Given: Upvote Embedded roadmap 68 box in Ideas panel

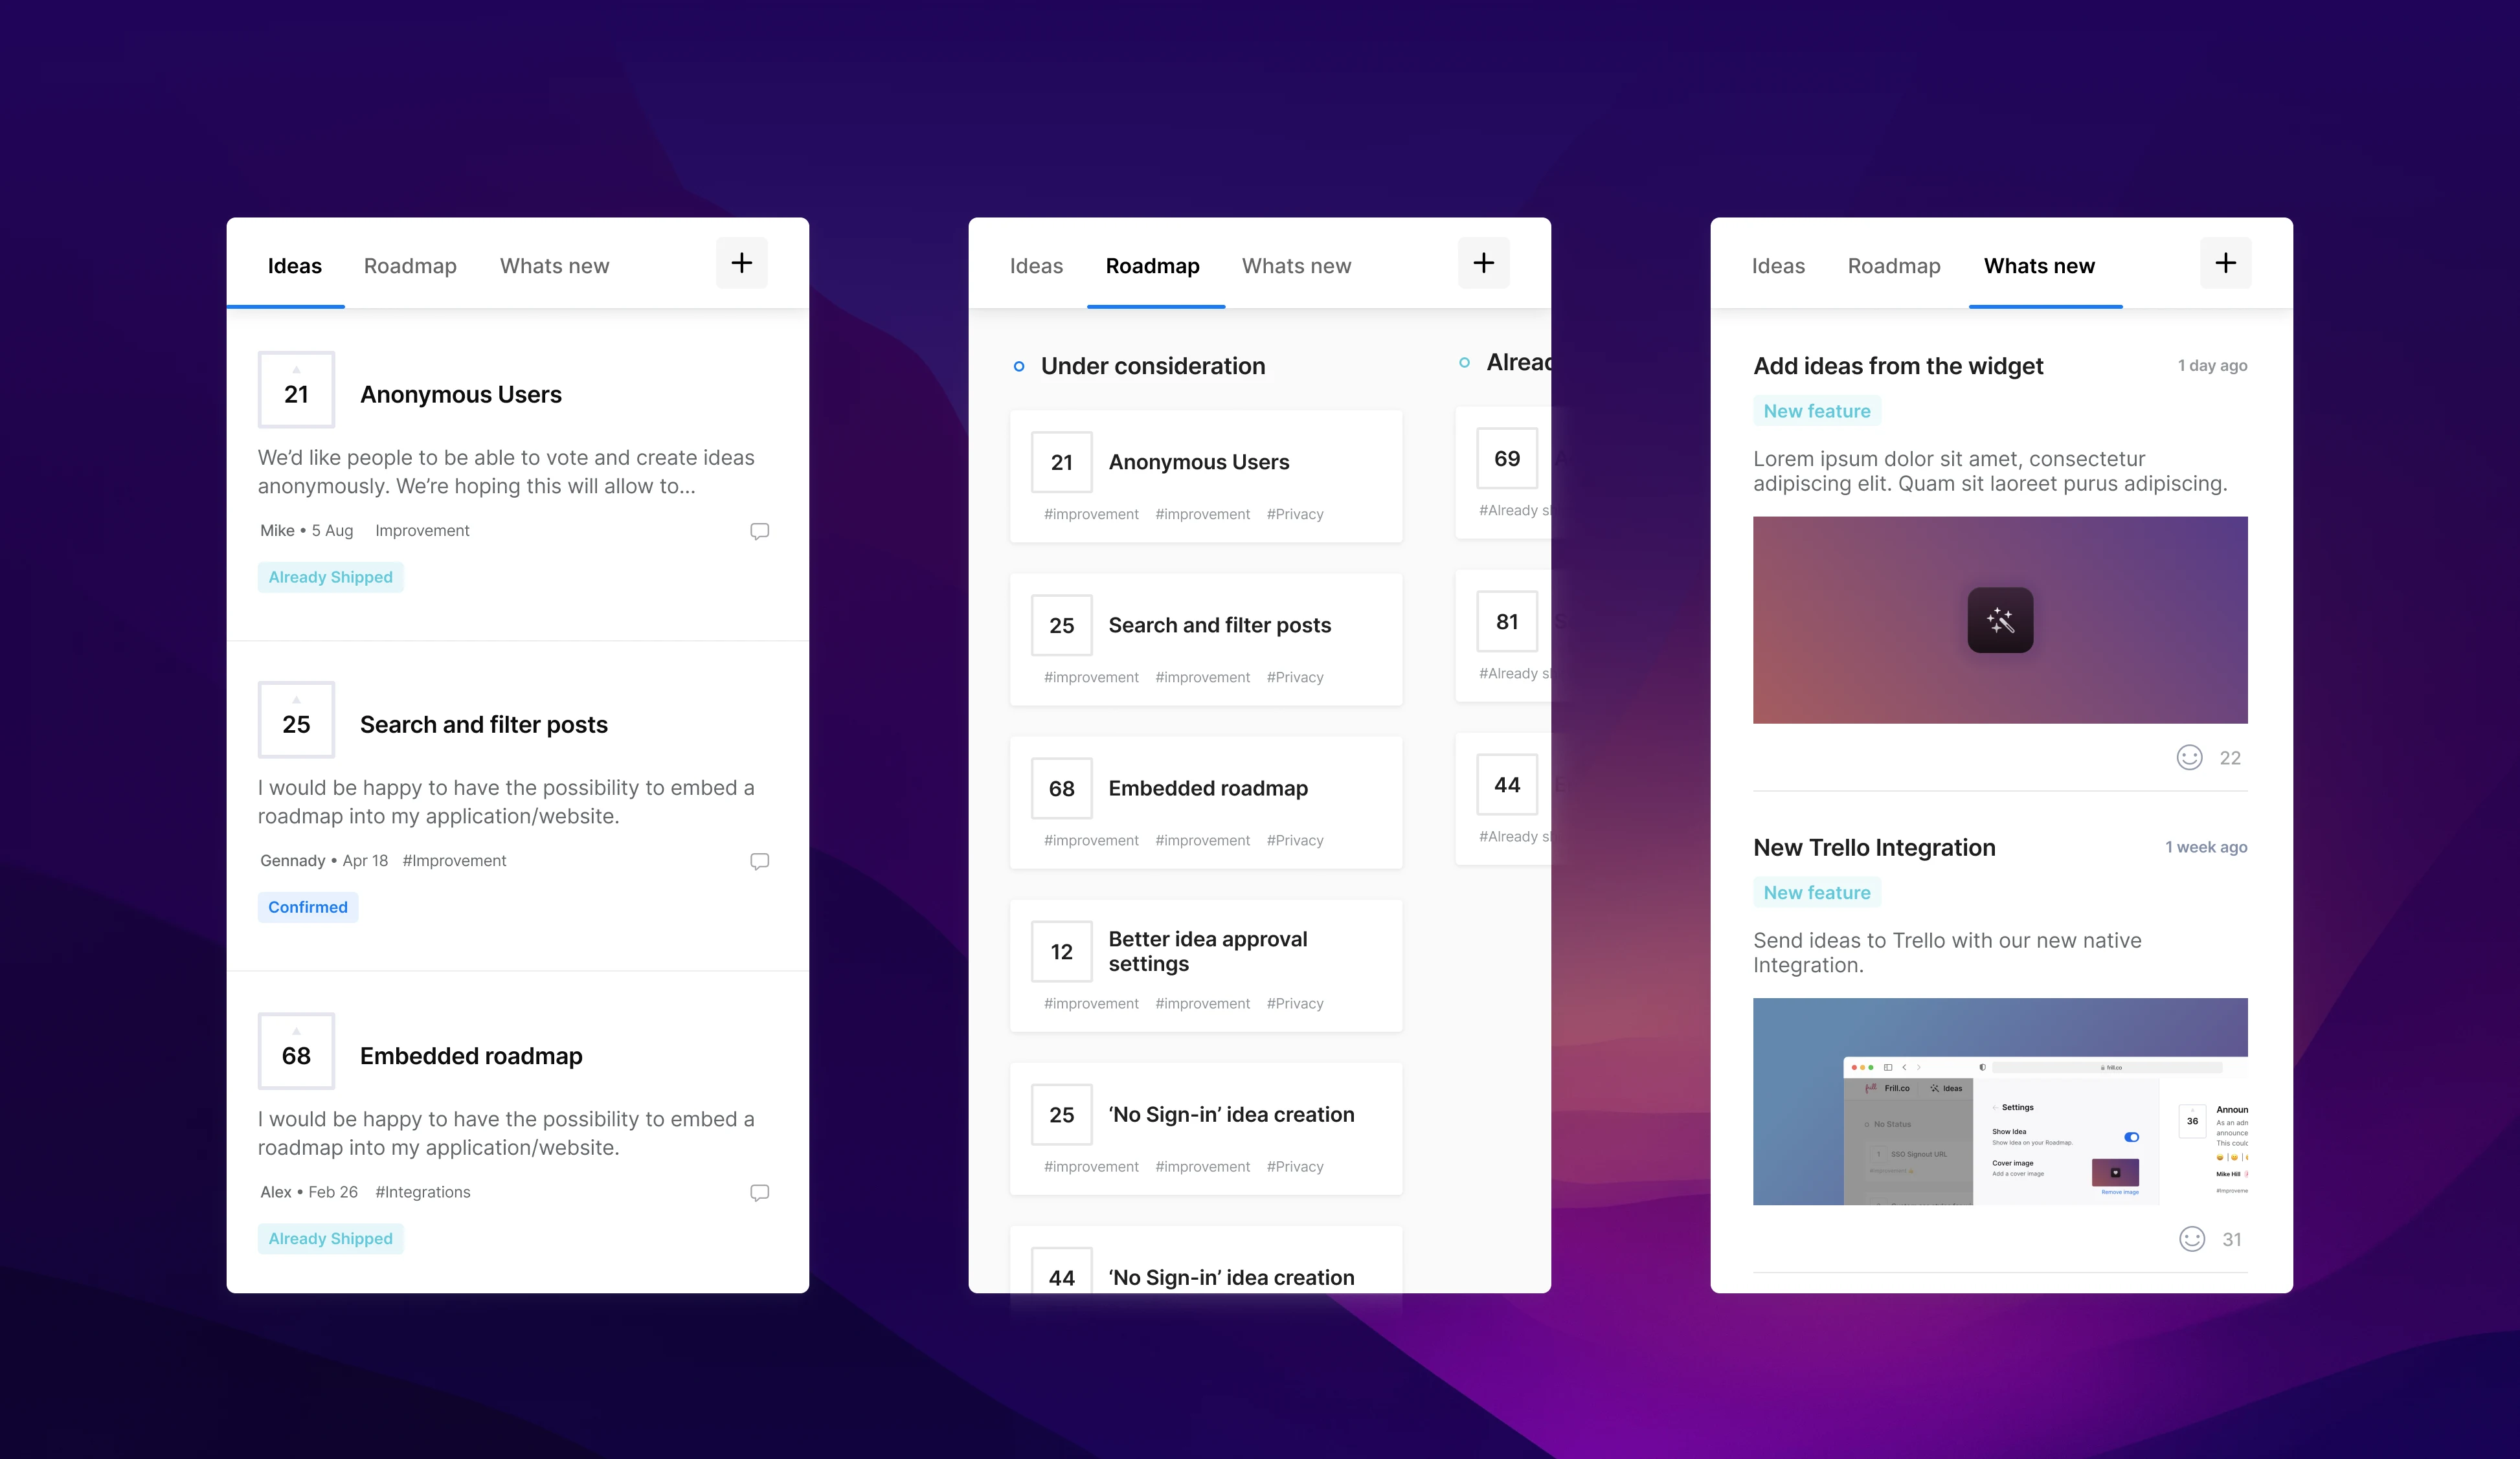Looking at the screenshot, I should pos(296,1051).
